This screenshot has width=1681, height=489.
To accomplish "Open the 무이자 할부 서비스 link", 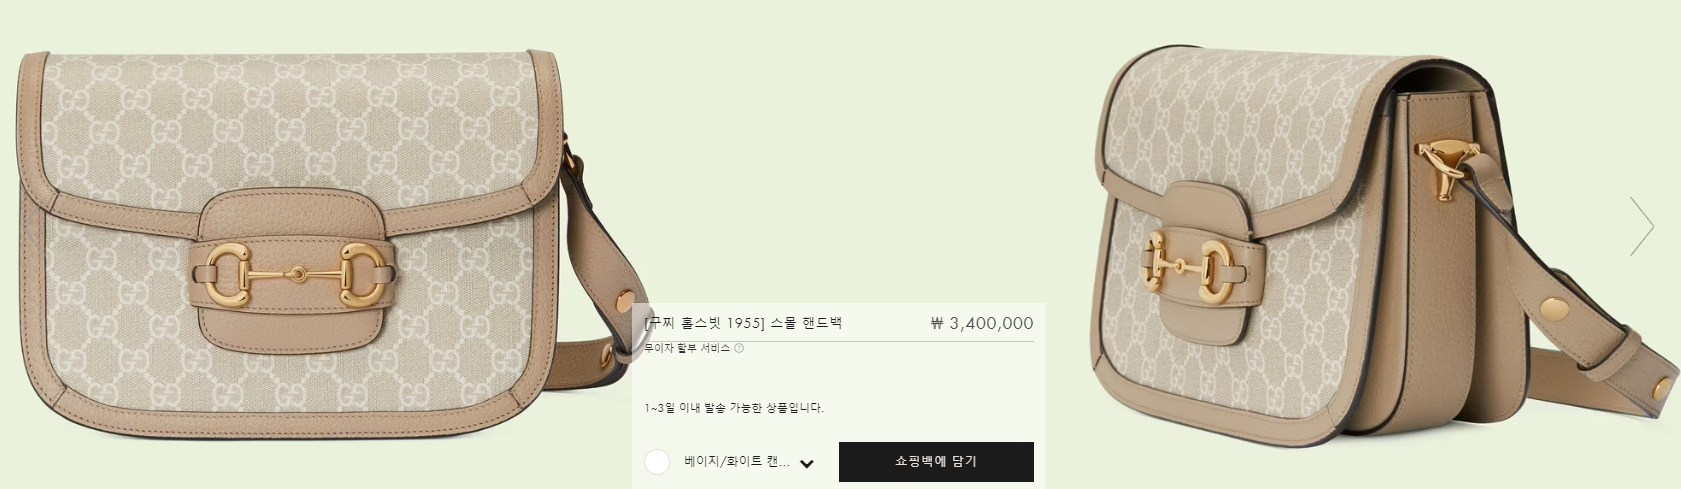I will (x=687, y=348).
